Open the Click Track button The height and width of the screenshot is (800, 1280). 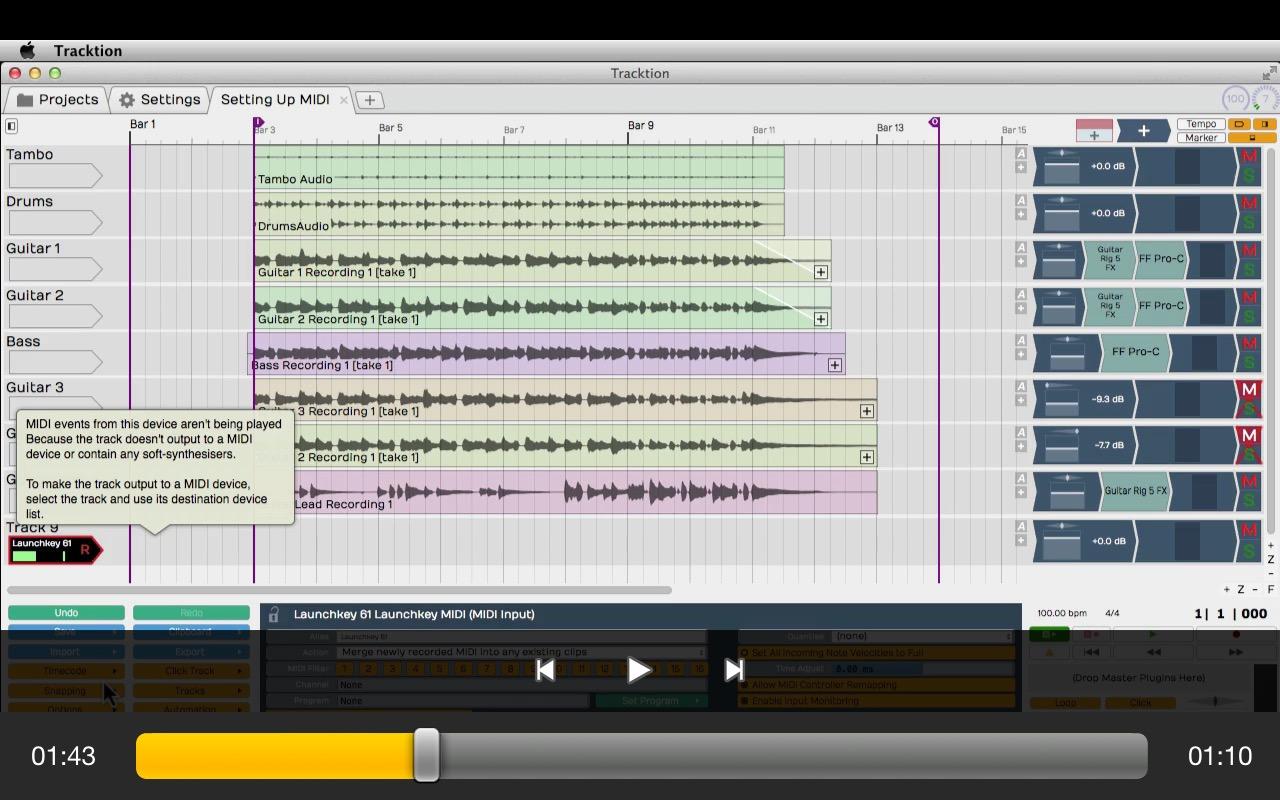[191, 671]
